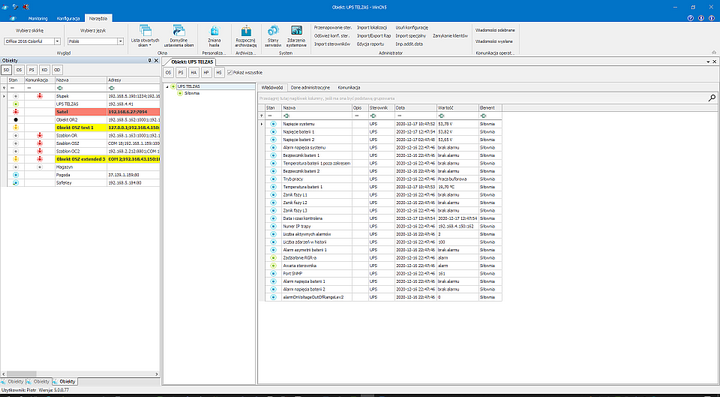Viewport: 720px width, 397px height.
Task: Click state icon of Tryb pracy row
Action: (273, 179)
